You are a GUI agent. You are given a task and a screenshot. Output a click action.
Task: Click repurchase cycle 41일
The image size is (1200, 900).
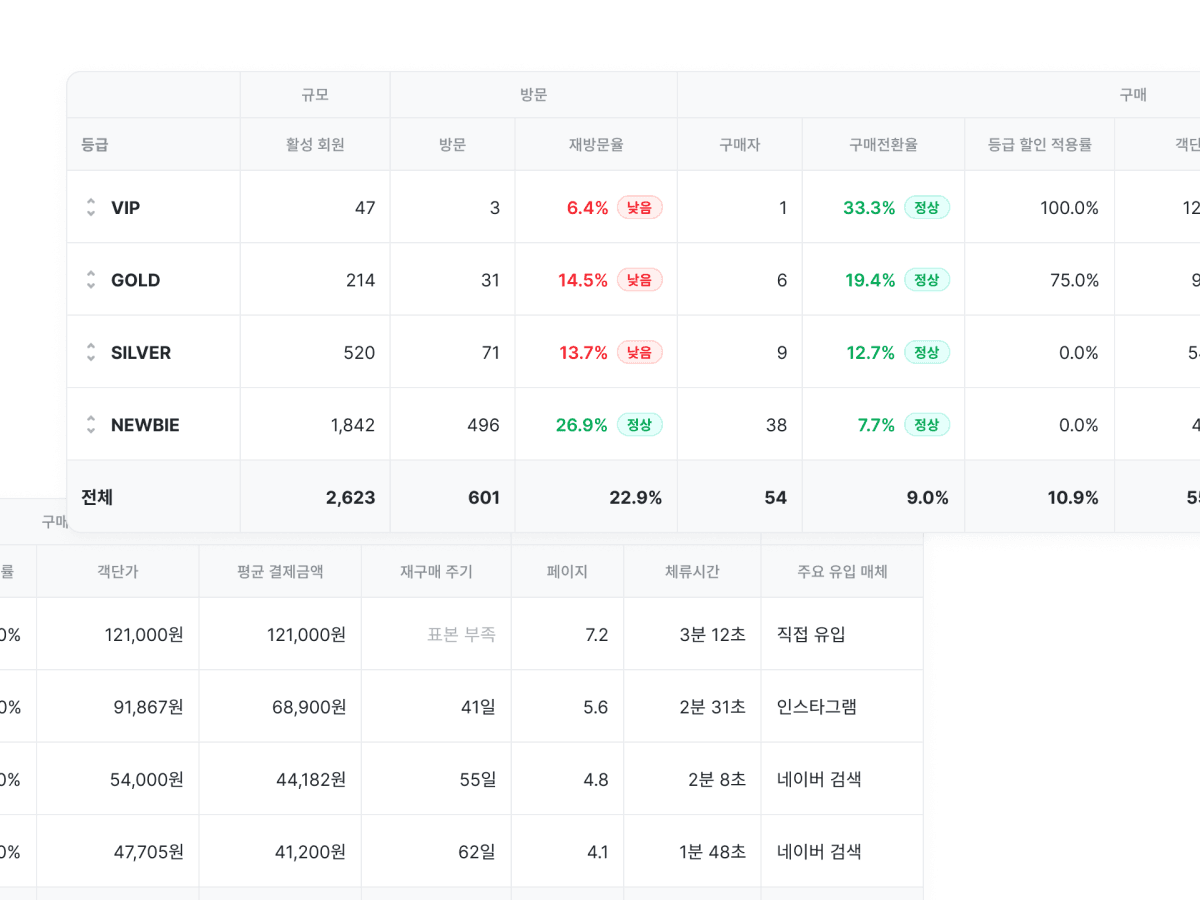[x=478, y=707]
